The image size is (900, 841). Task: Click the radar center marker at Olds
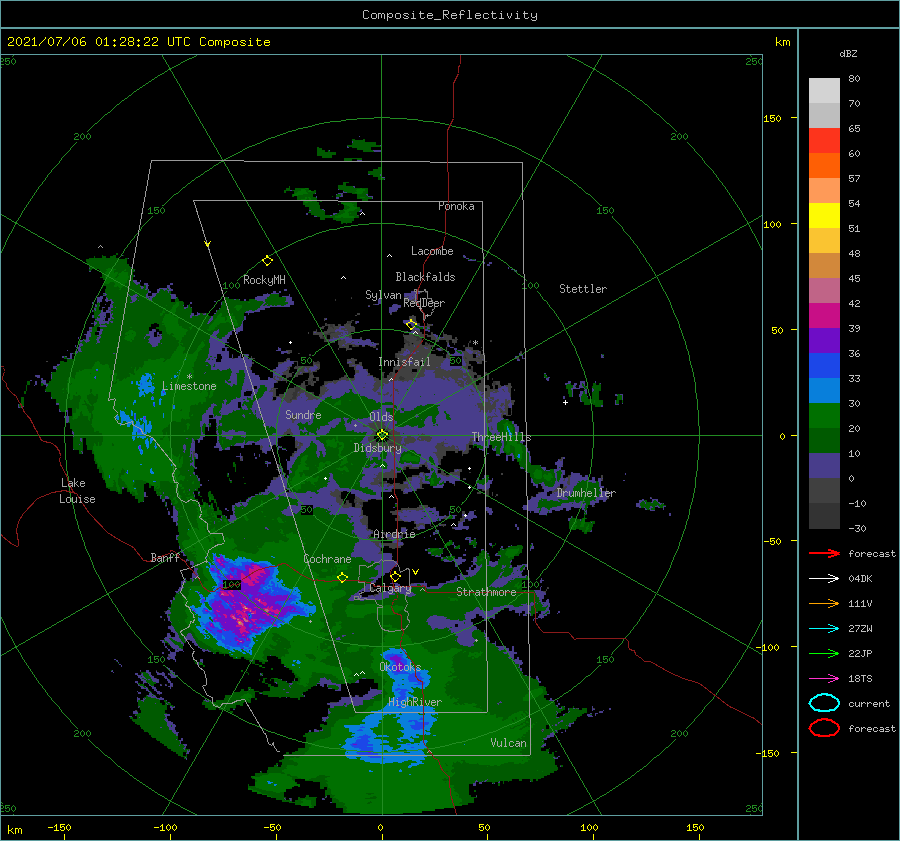pos(382,435)
